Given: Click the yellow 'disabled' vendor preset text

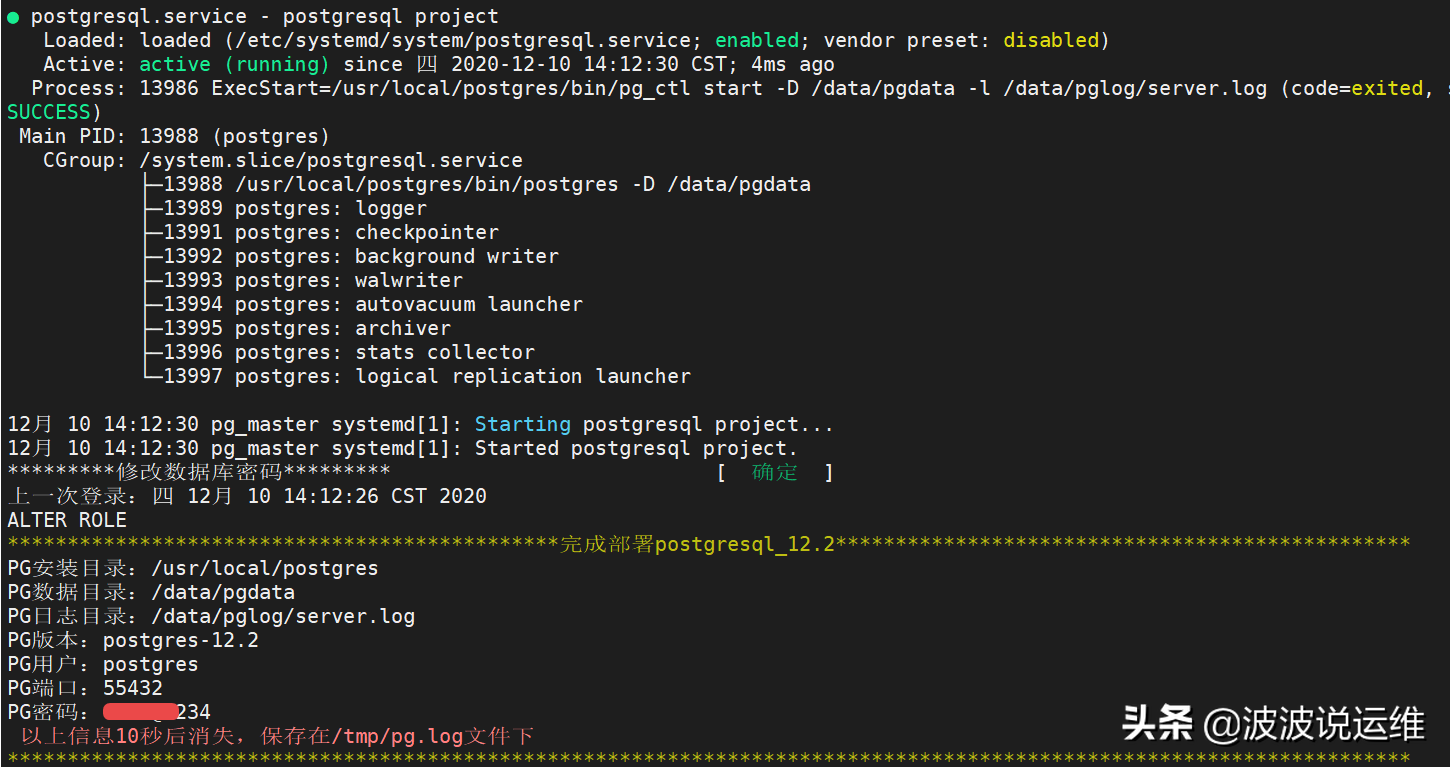Looking at the screenshot, I should 1051,41.
